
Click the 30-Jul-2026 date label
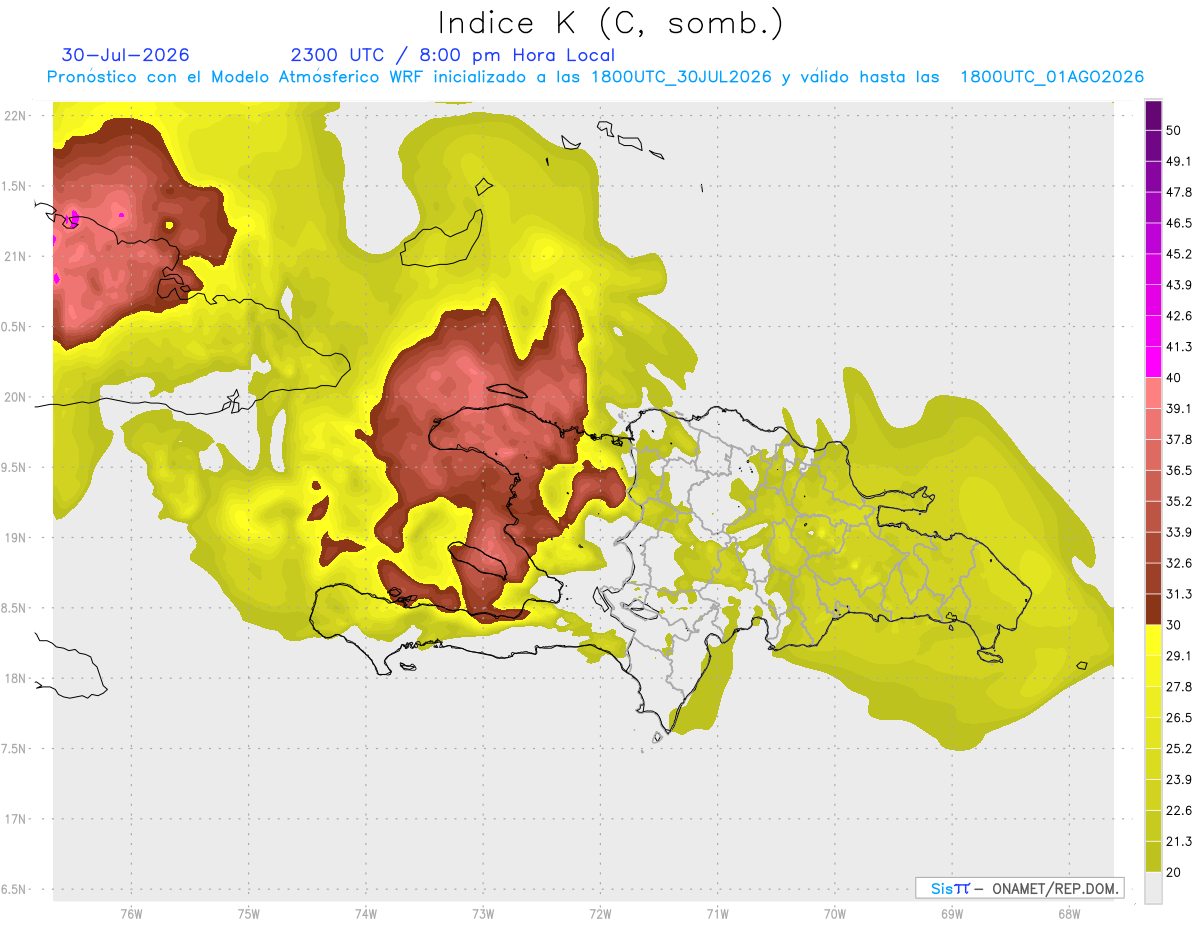click(x=126, y=55)
